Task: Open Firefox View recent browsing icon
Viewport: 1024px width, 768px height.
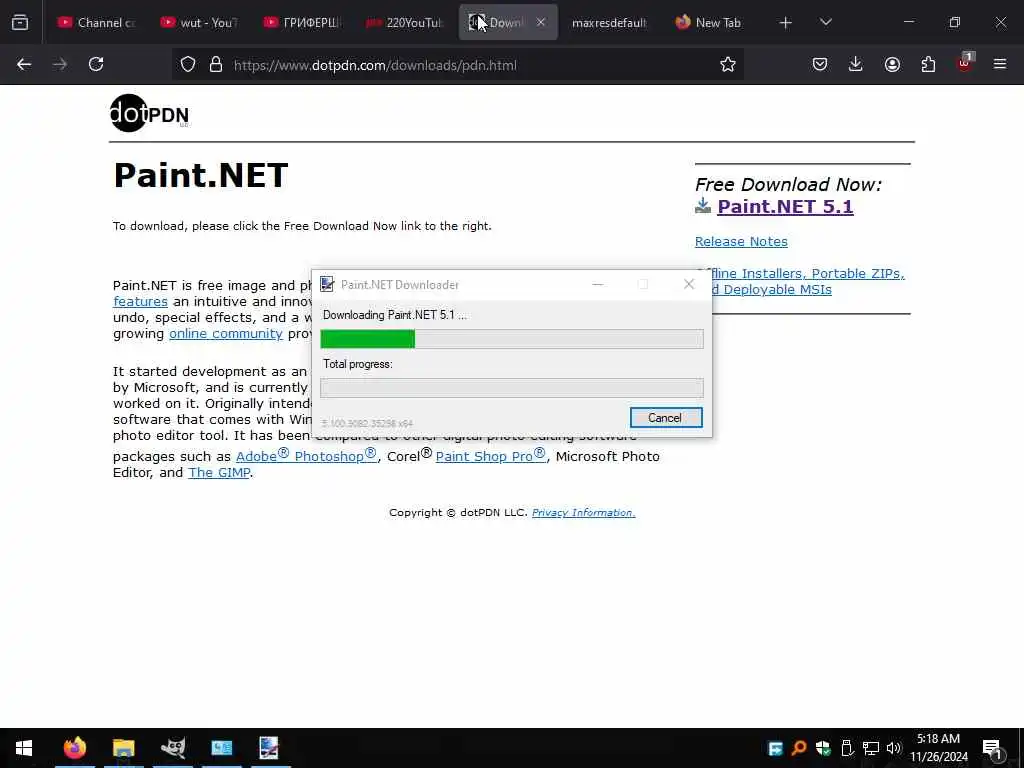Action: [x=20, y=22]
